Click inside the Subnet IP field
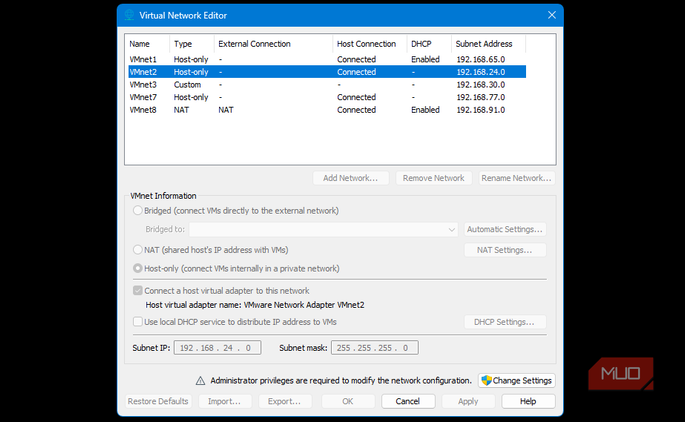Viewport: 685px width, 422px height. tap(218, 348)
